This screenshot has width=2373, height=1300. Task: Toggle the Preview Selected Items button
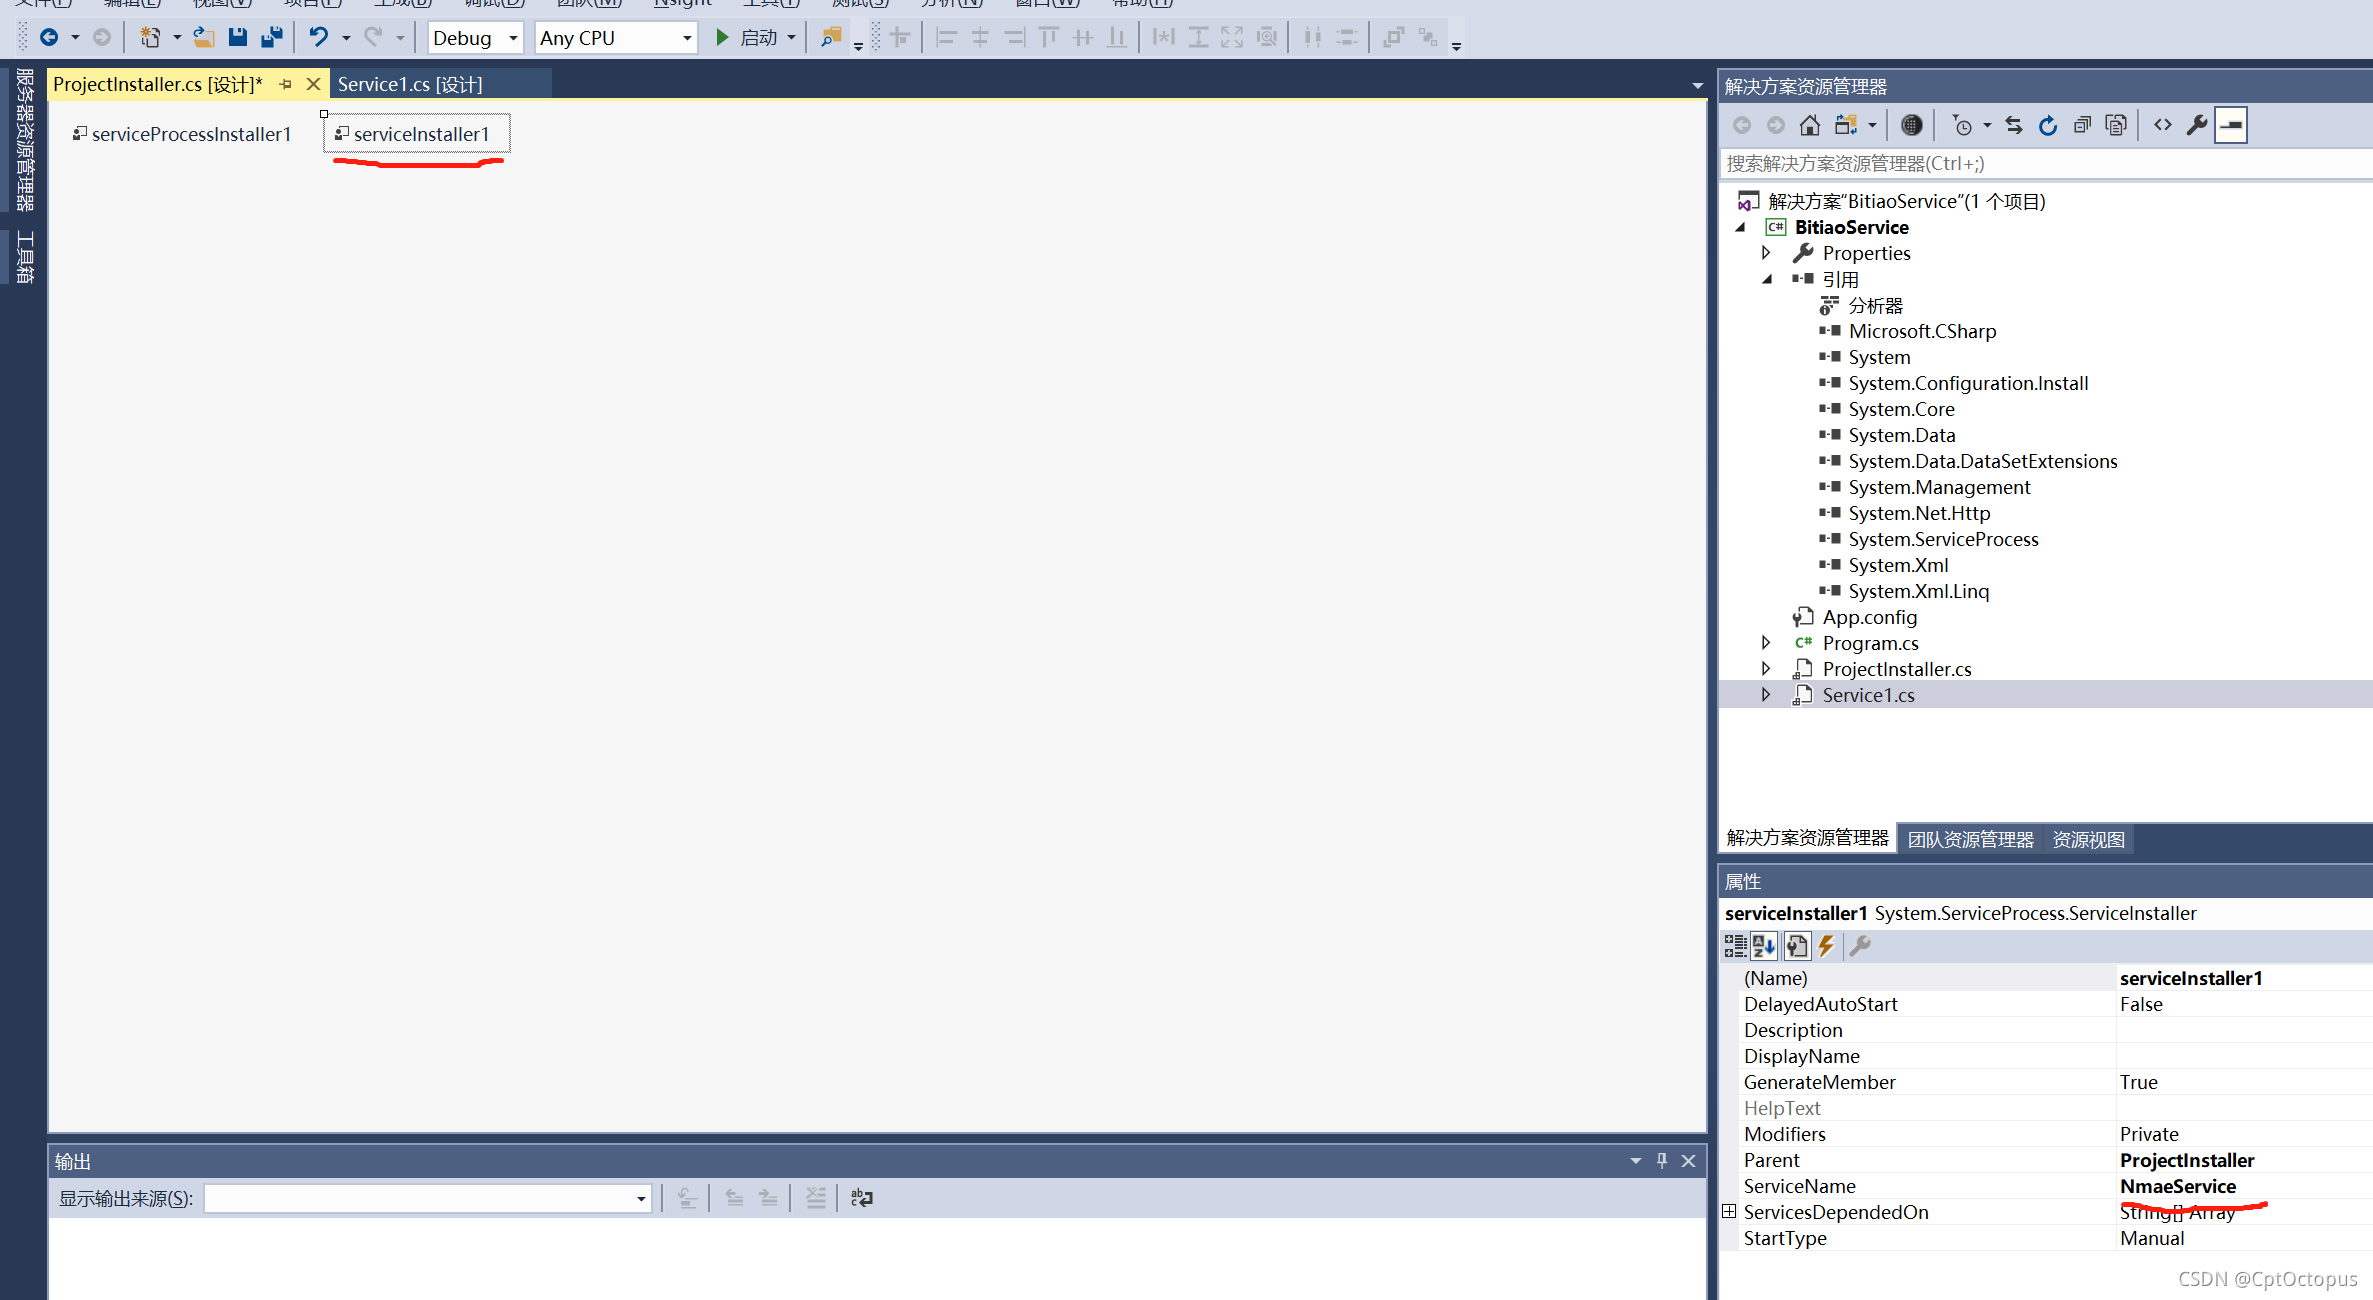(x=2231, y=125)
